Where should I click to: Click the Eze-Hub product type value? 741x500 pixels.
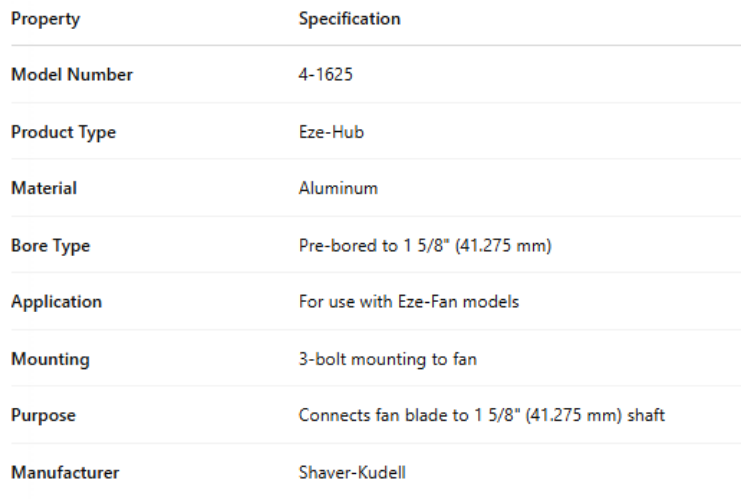coord(331,132)
